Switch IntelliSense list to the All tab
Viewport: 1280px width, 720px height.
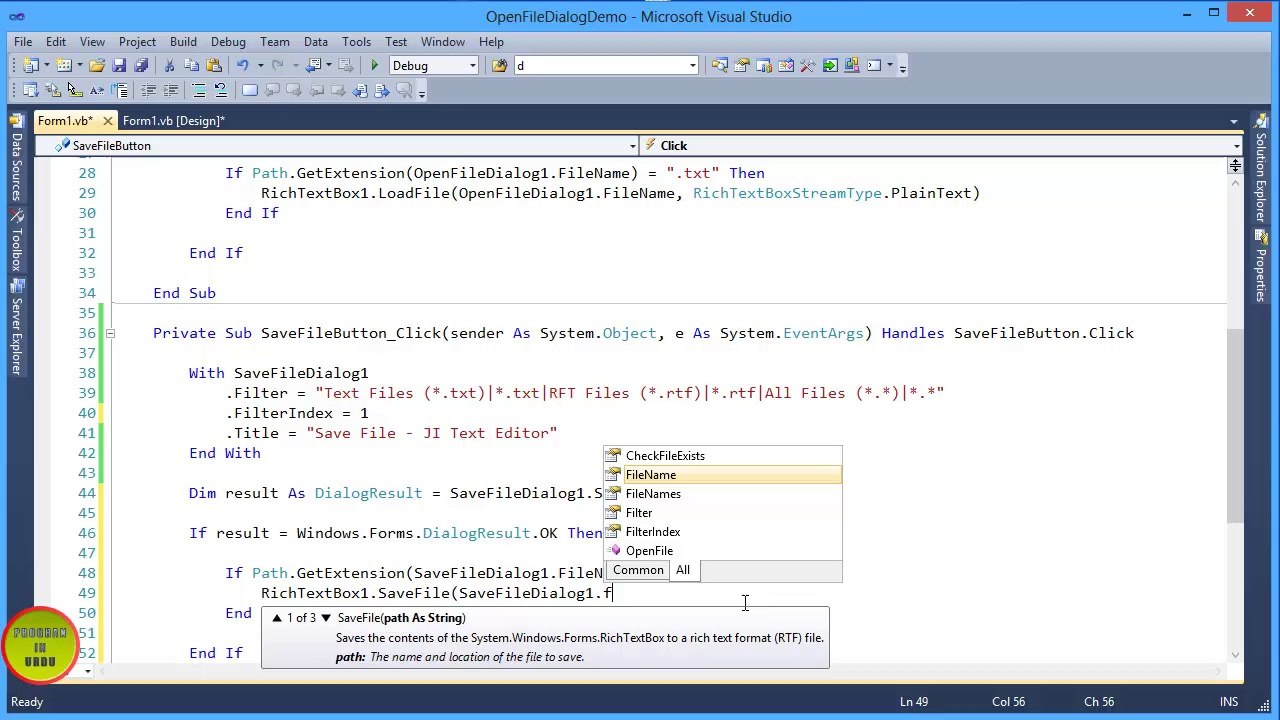pos(683,570)
